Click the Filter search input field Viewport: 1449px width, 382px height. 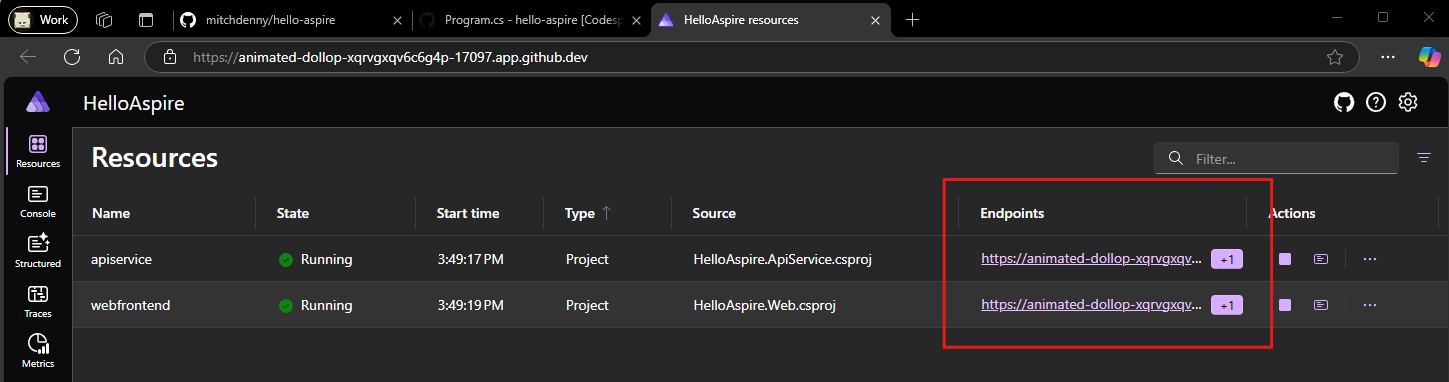1276,158
